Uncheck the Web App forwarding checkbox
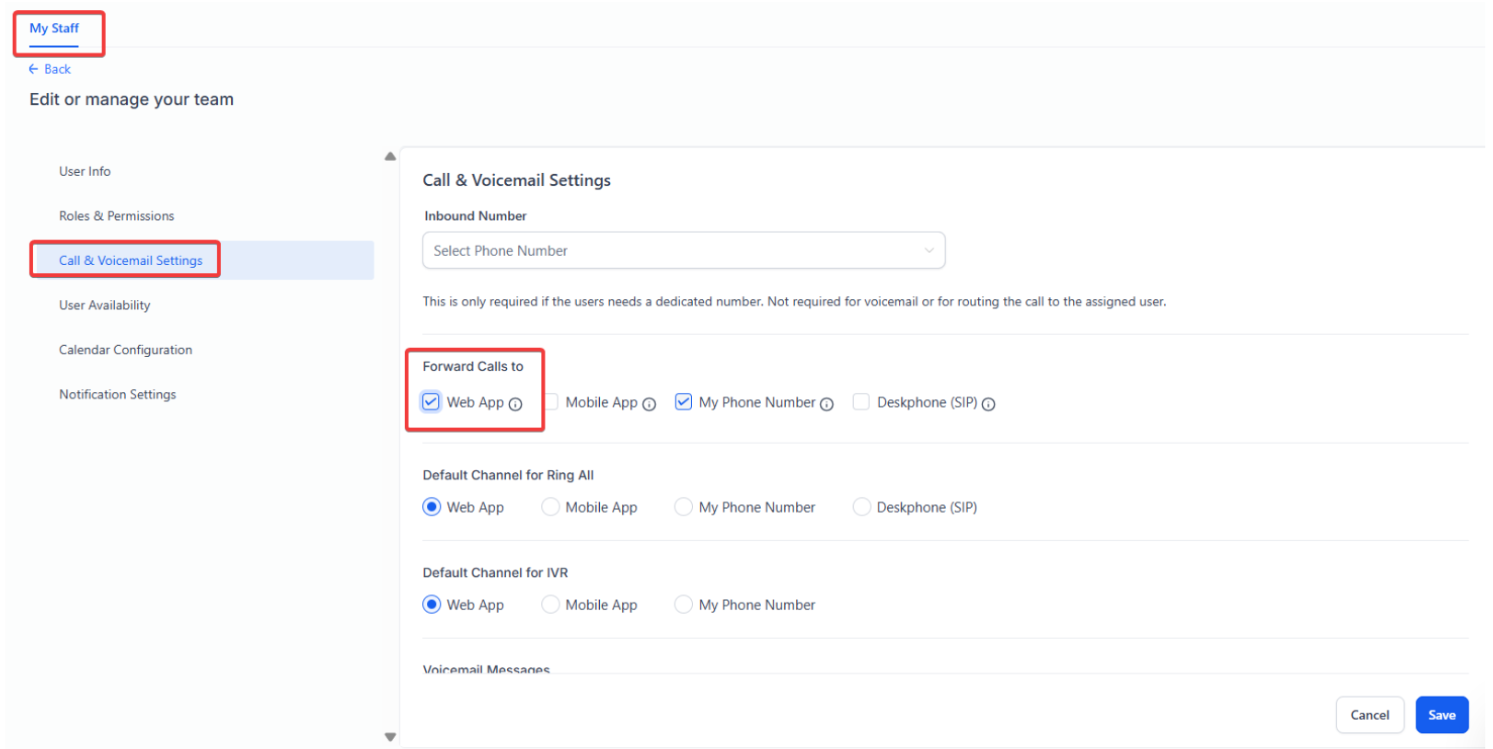1493x749 pixels. (431, 402)
